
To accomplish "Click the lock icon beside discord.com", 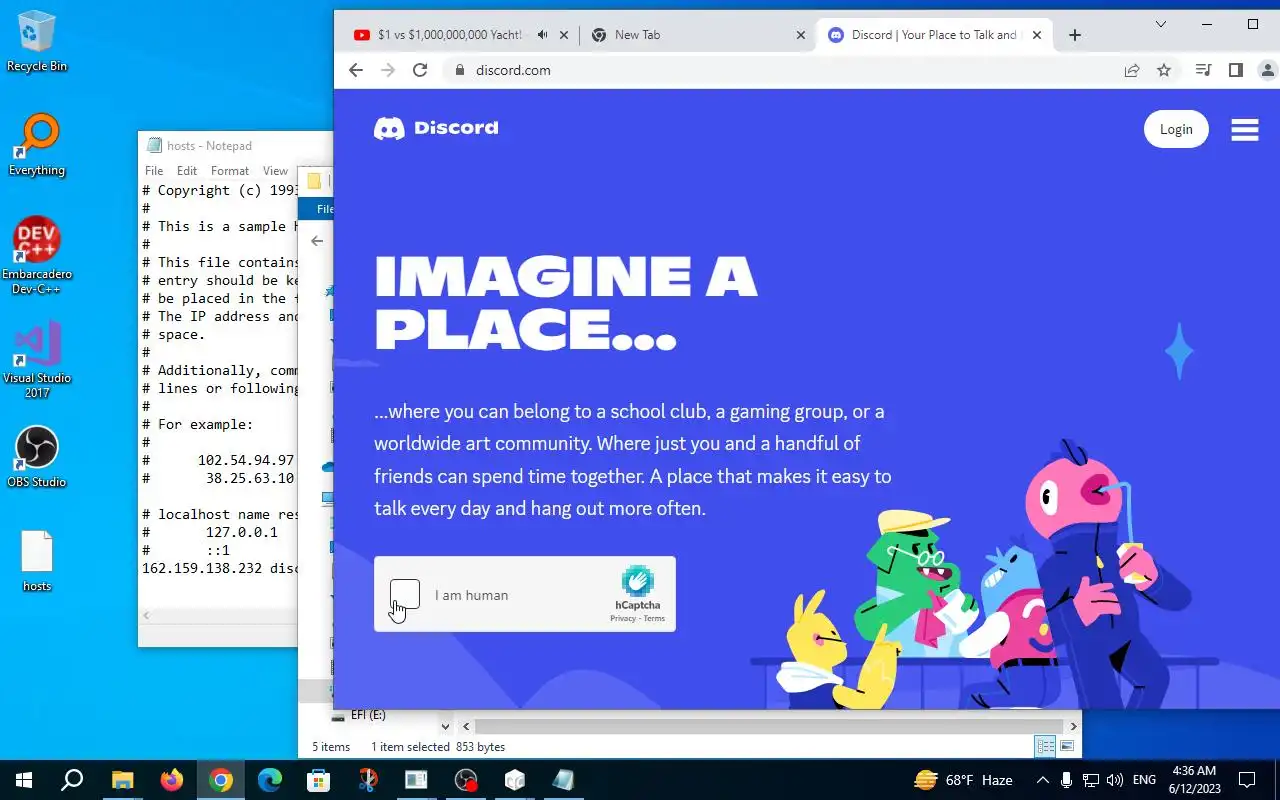I will click(x=460, y=70).
